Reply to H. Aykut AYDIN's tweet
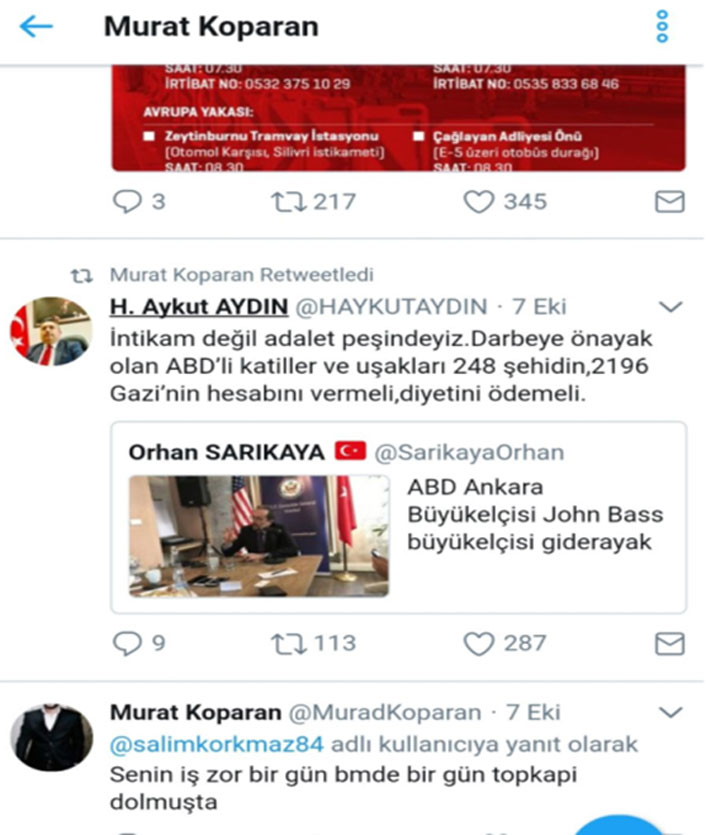706x835 pixels. (127, 643)
